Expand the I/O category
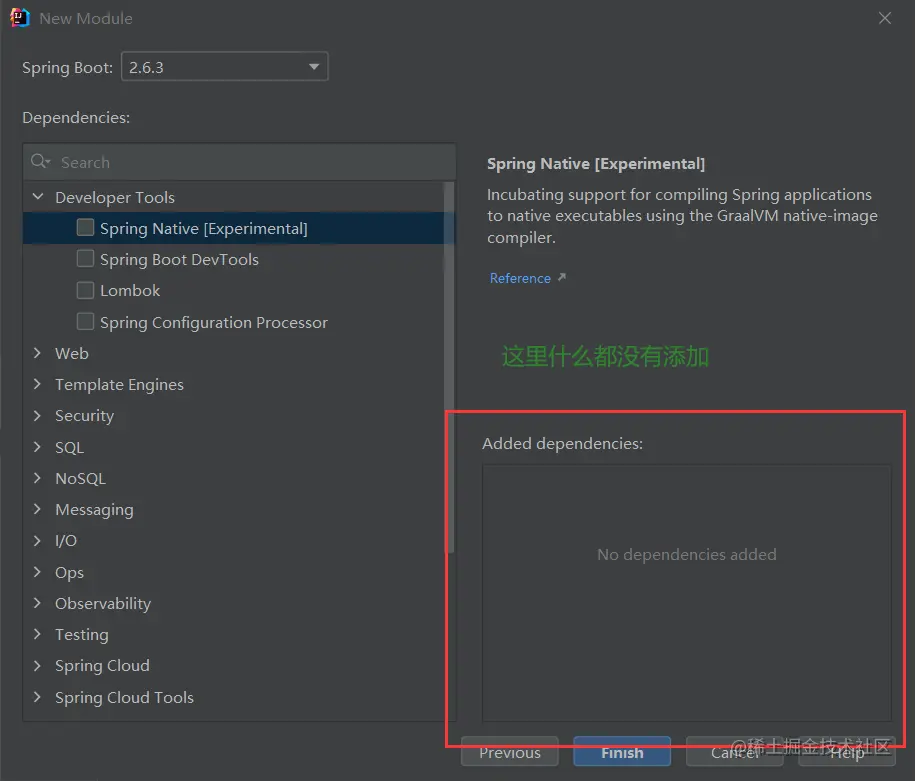The height and width of the screenshot is (781, 915). 37,540
